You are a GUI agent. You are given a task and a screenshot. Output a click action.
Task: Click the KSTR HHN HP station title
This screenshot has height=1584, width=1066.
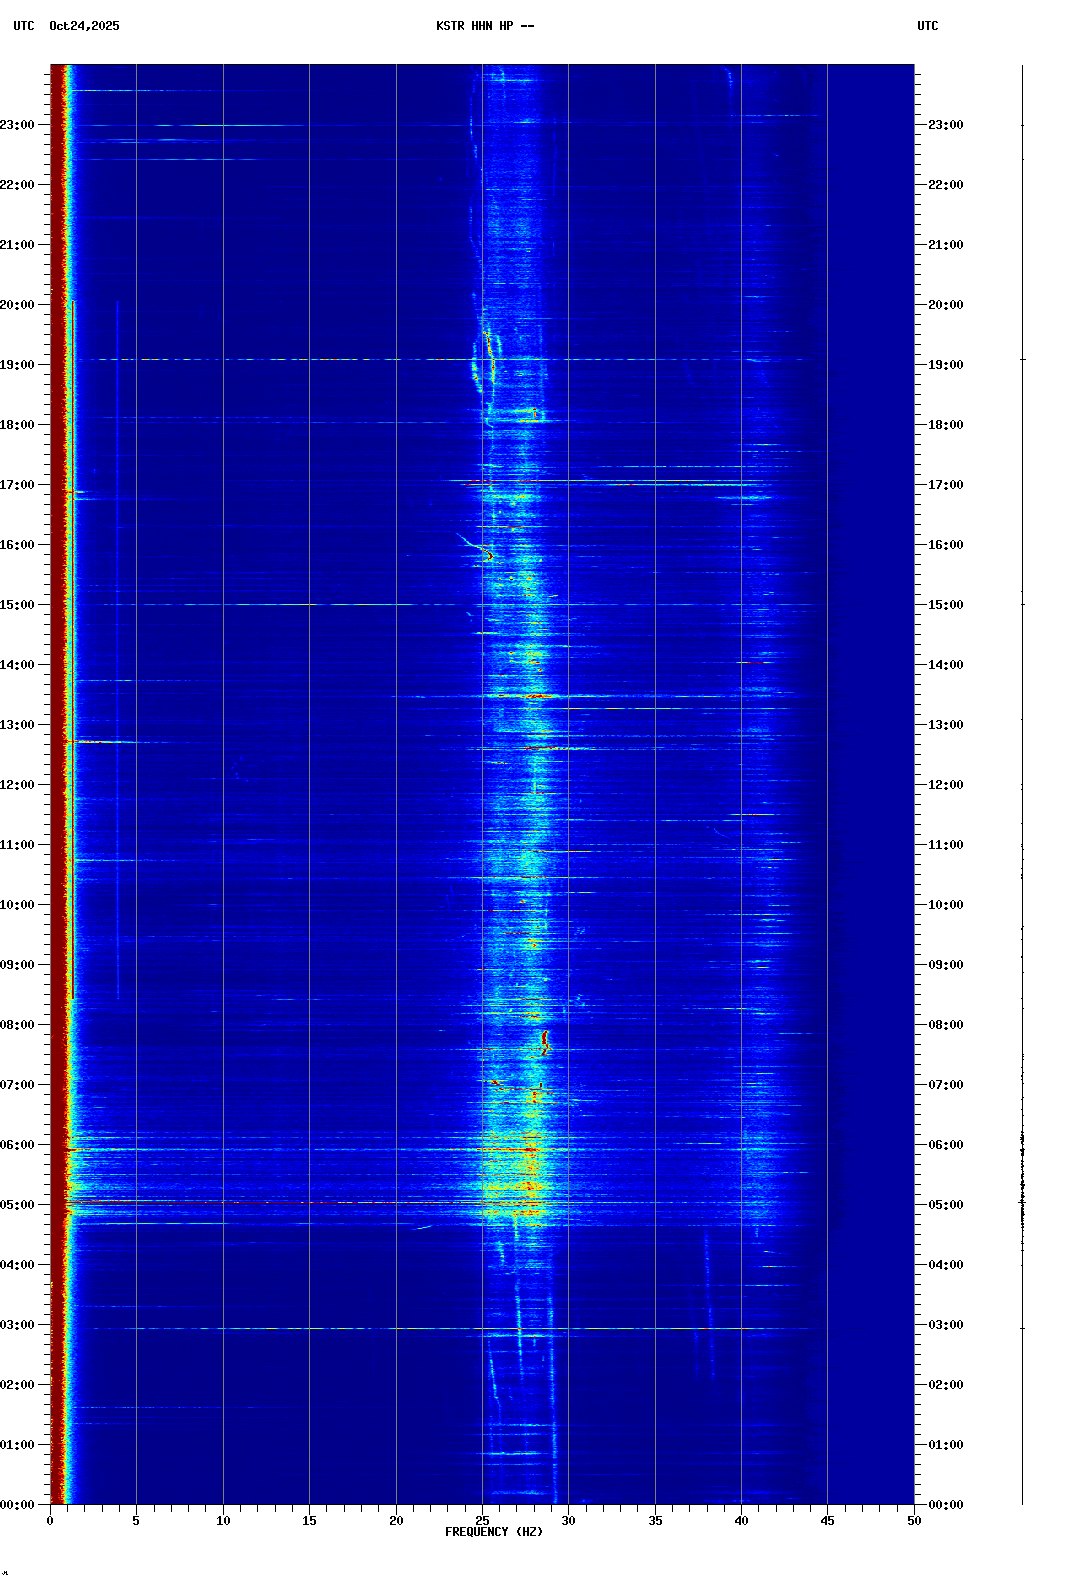click(x=484, y=26)
